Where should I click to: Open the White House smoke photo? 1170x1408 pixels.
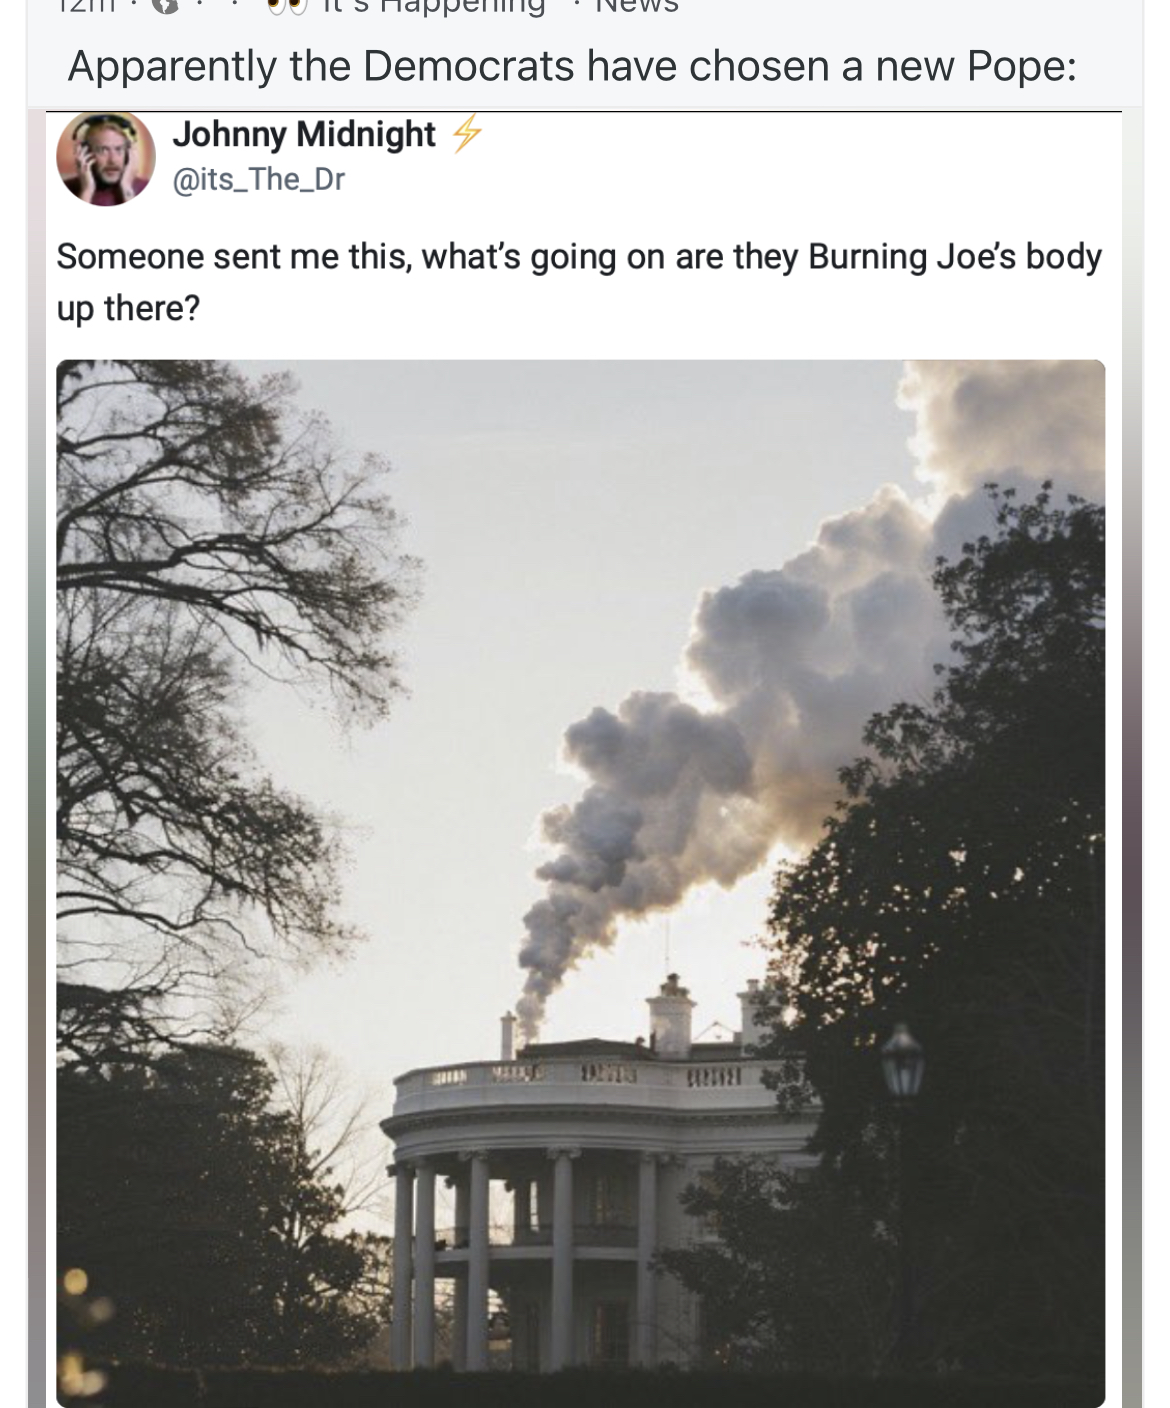click(x=580, y=880)
